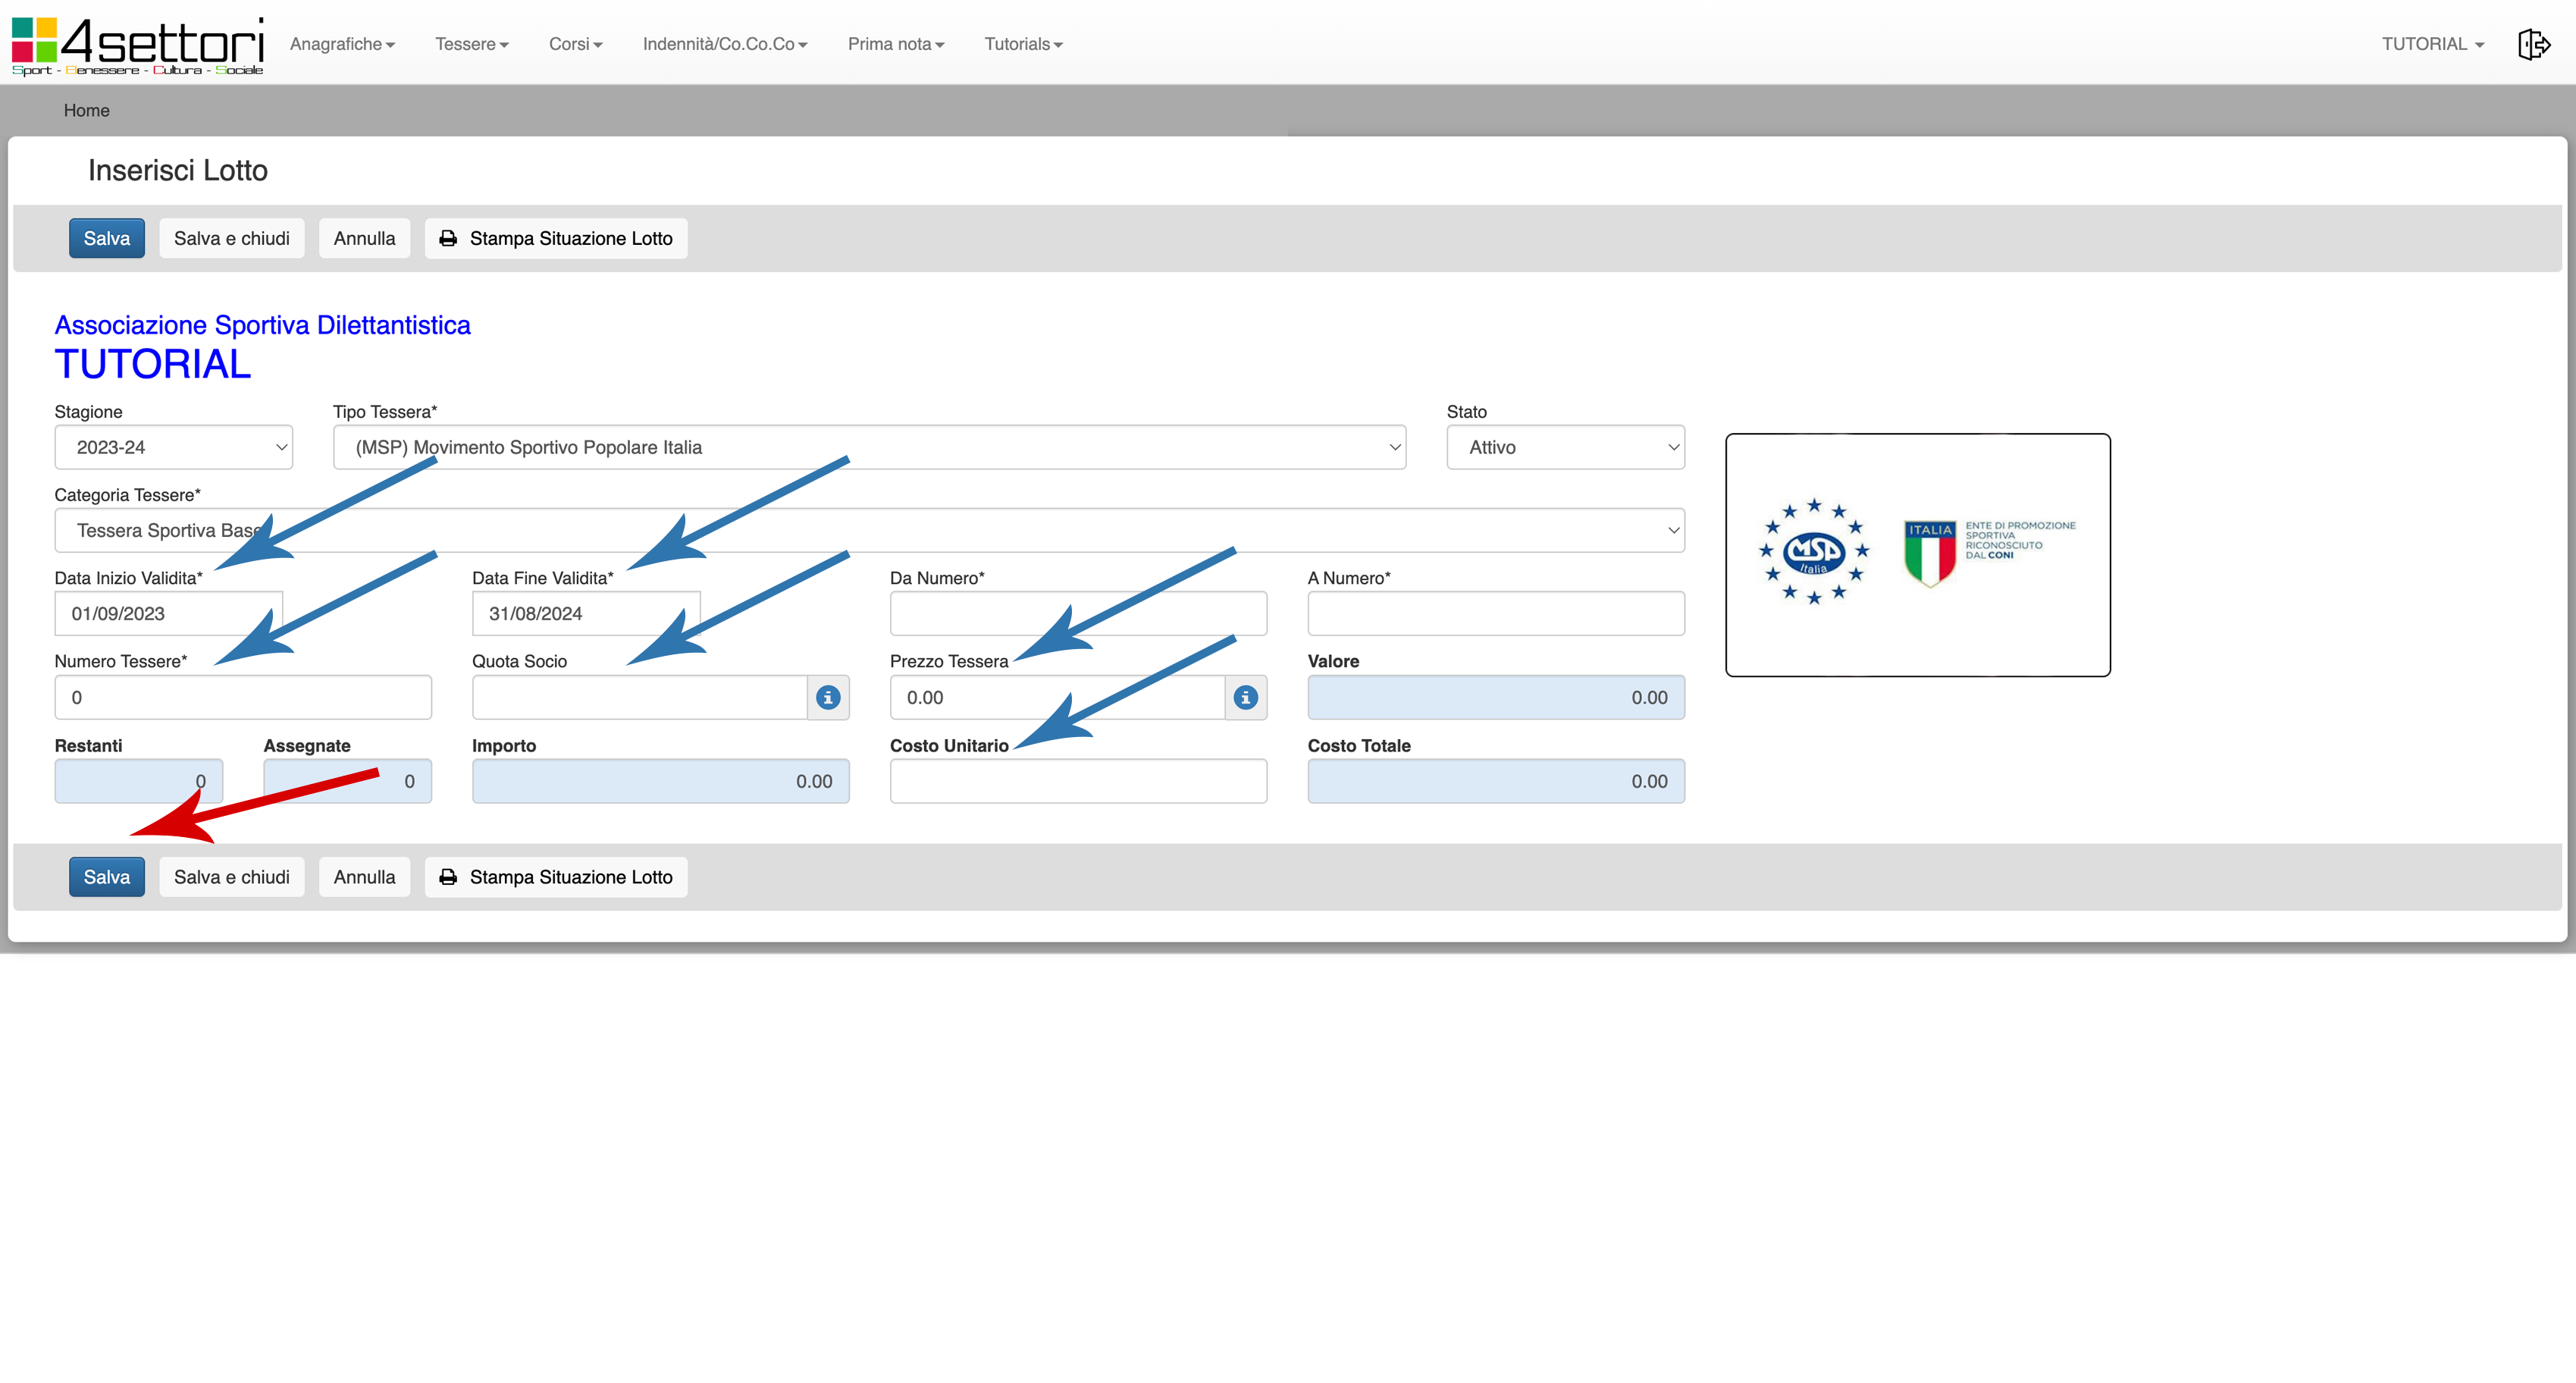Click the 4settori logo

[137, 45]
